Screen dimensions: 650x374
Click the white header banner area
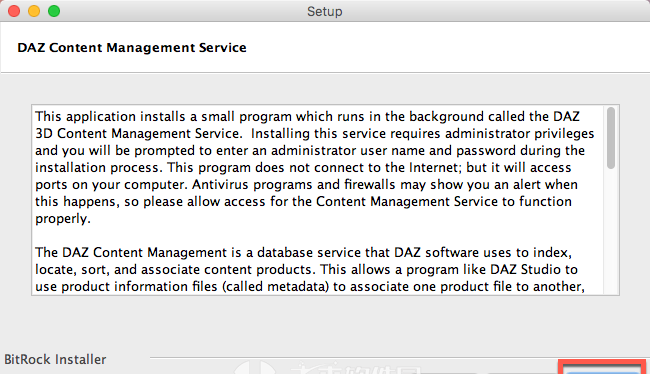click(325, 47)
